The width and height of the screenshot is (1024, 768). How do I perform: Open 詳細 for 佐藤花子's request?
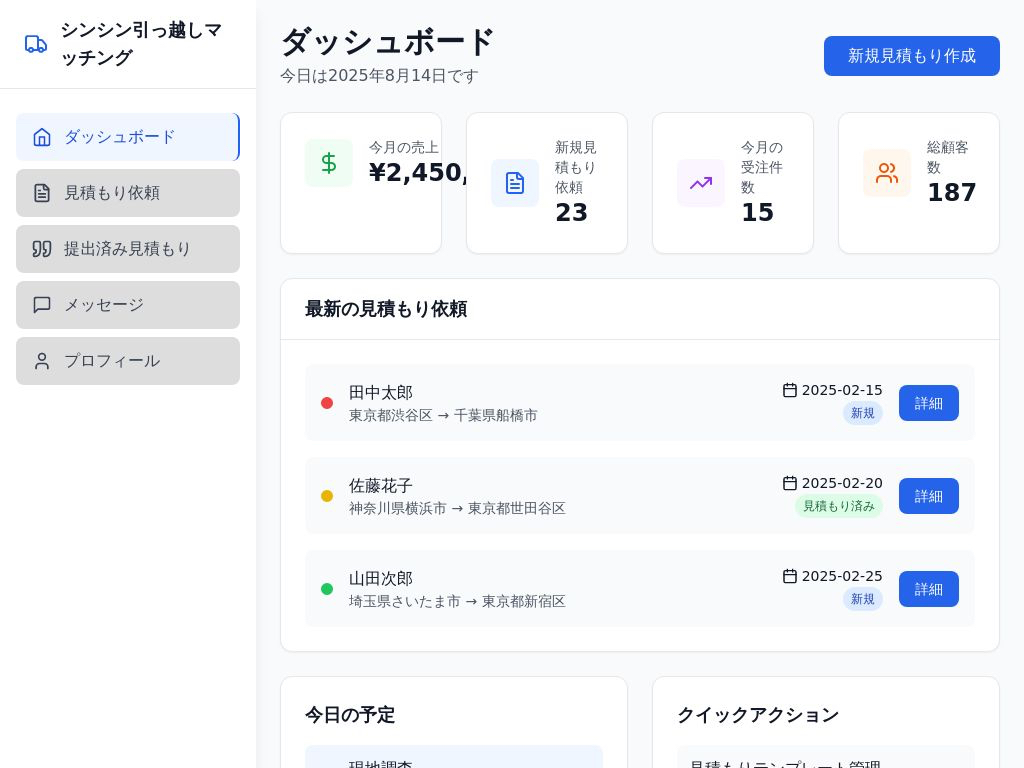coord(928,496)
